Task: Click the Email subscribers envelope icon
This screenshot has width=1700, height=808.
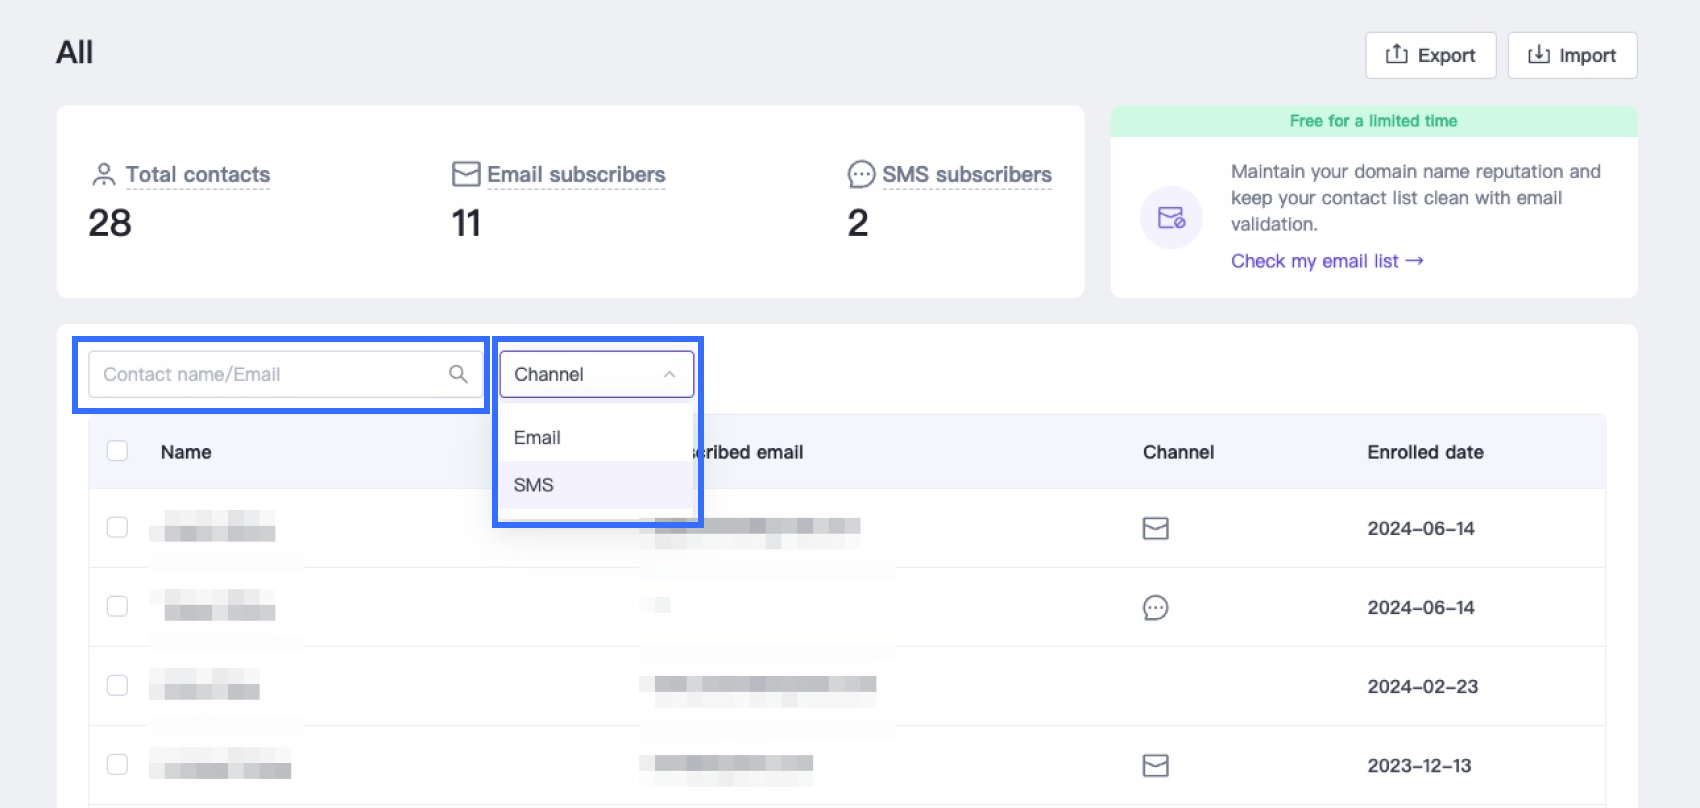Action: pos(465,174)
